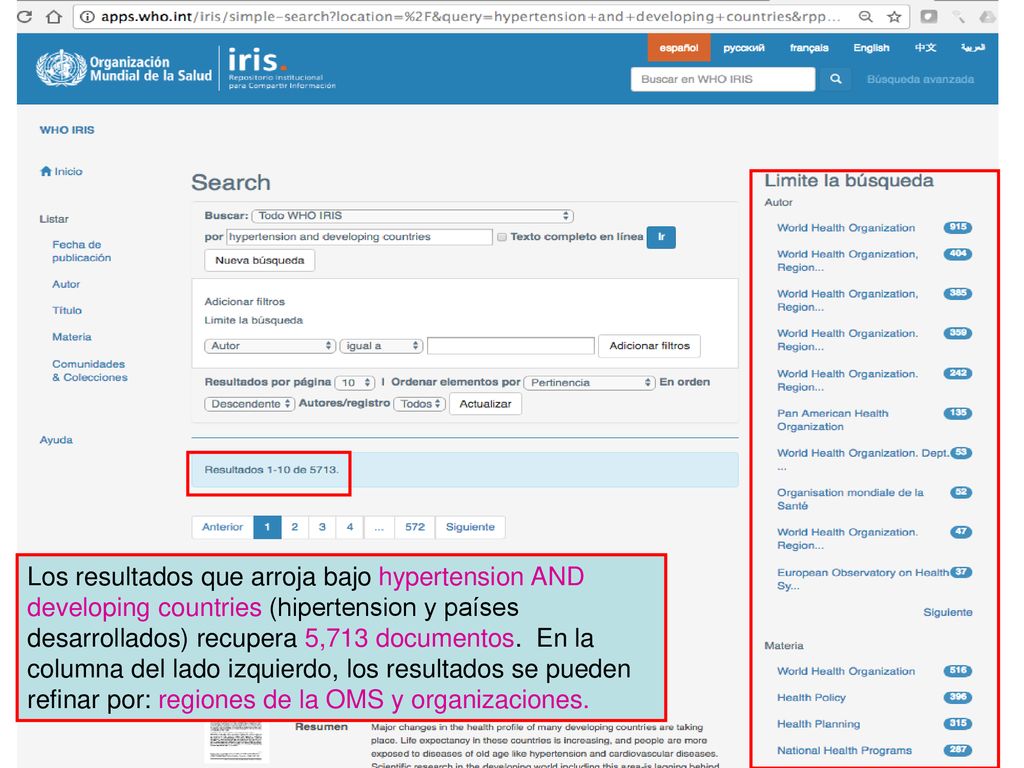The image size is (1024, 768).
Task: Filter by author World Health Organization 915
Action: 846,228
